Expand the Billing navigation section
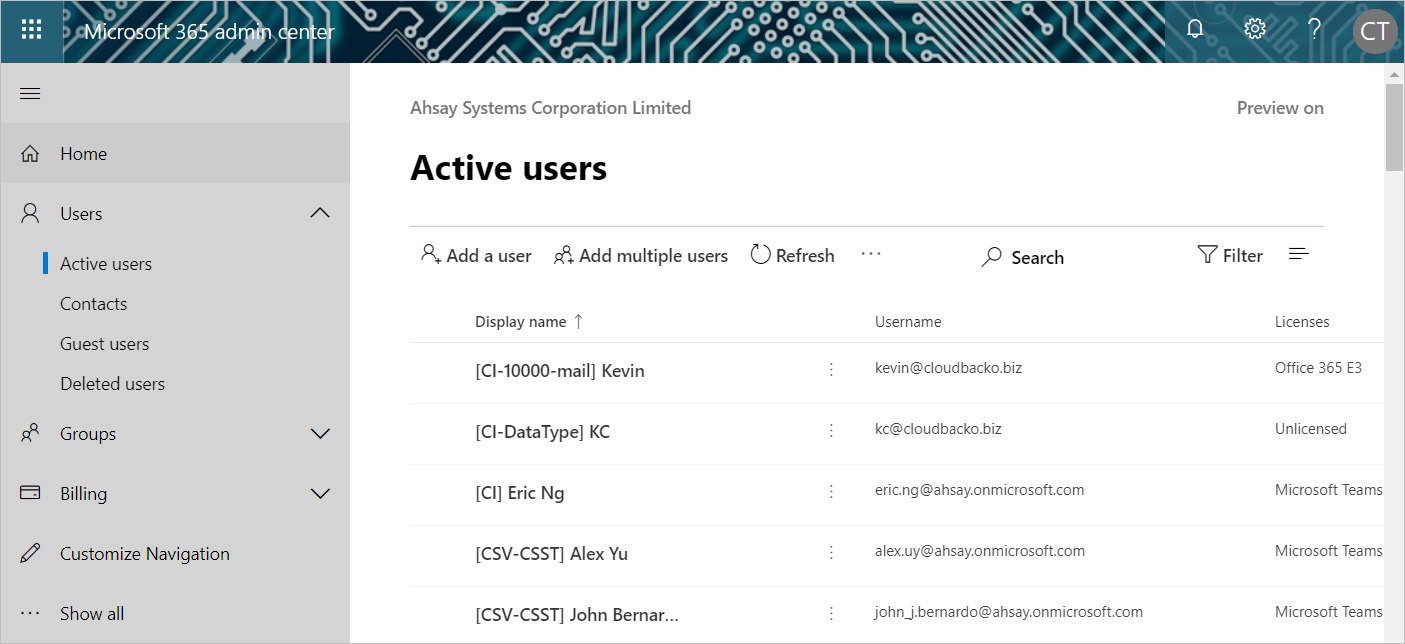The height and width of the screenshot is (644, 1405). [x=320, y=494]
